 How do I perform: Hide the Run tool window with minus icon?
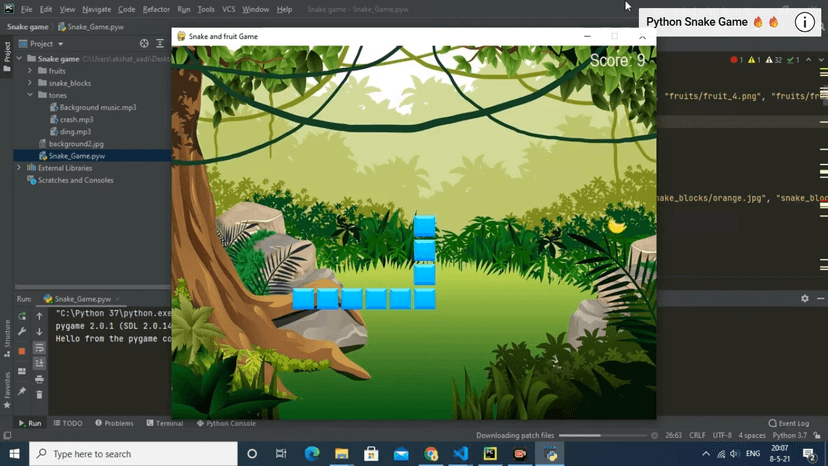[x=821, y=299]
